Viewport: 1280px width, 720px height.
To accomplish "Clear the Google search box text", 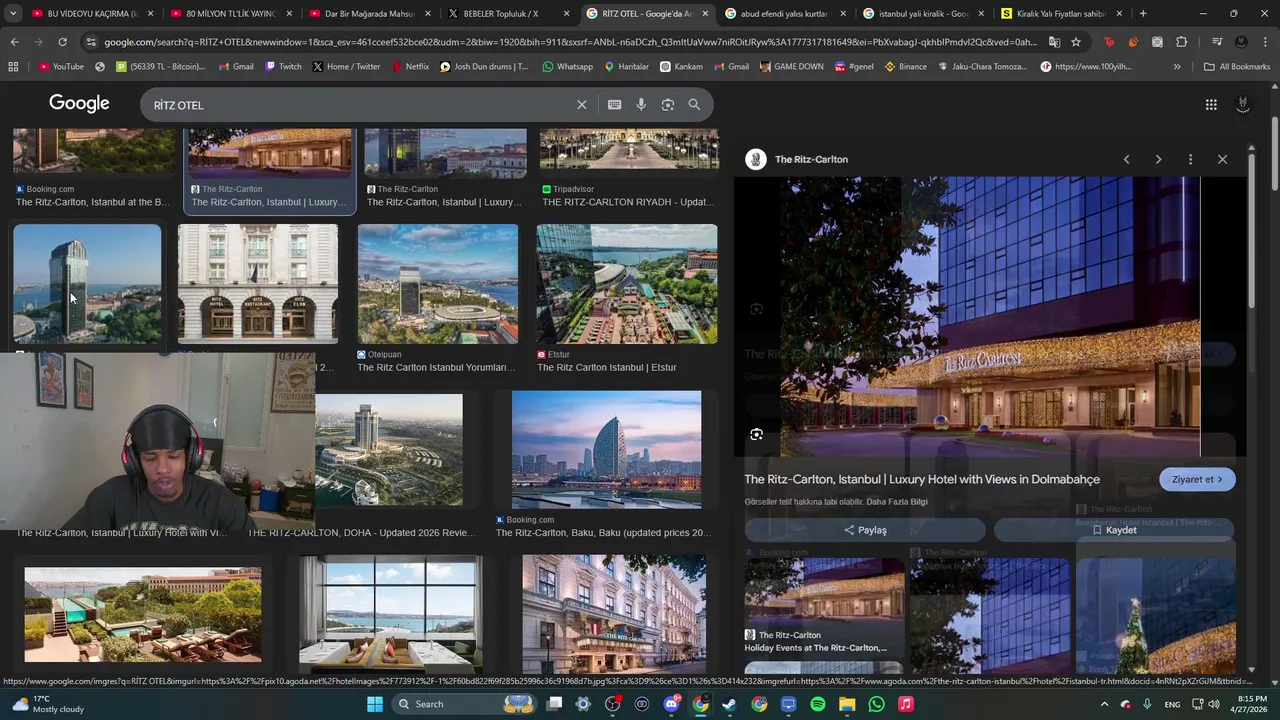I will pos(581,105).
